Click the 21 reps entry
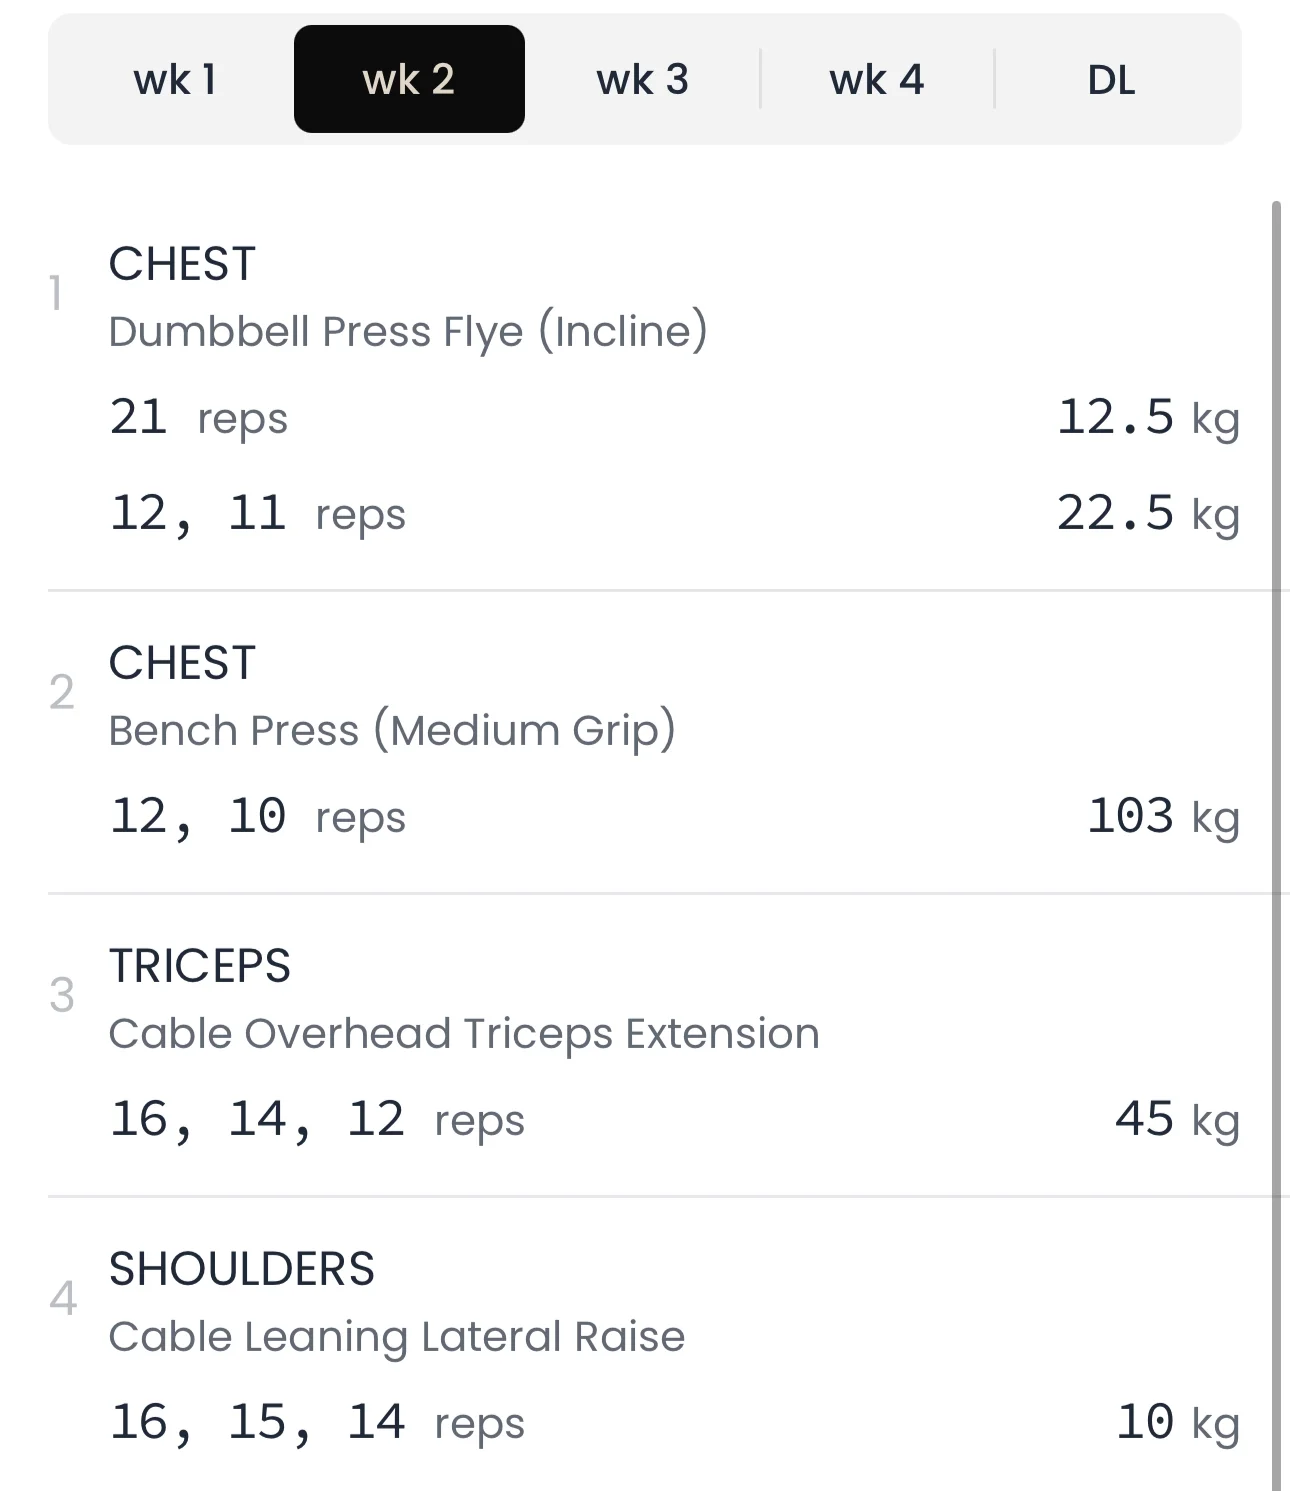Screen dimensions: 1290x1491 198,417
